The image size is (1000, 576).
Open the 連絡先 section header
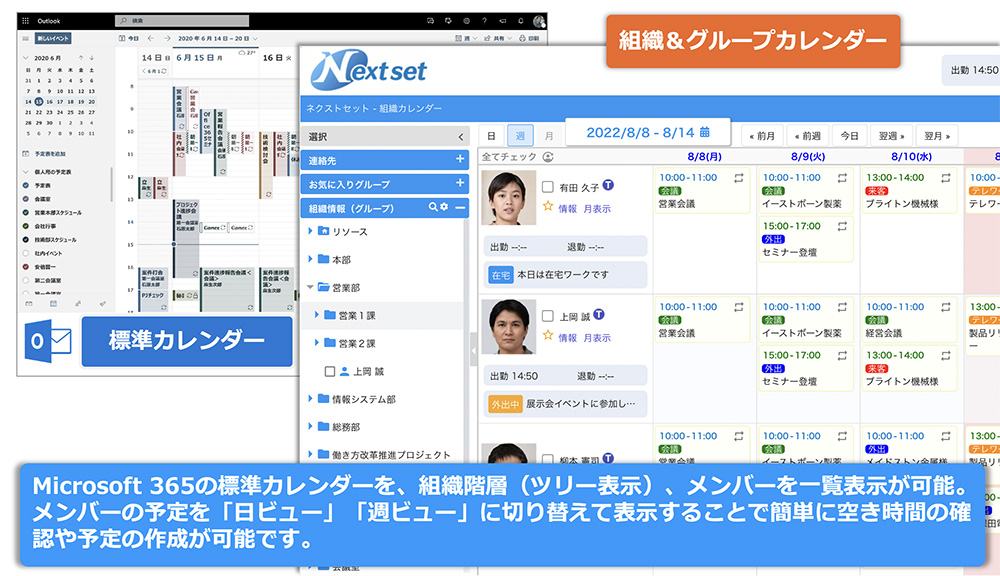385,160
